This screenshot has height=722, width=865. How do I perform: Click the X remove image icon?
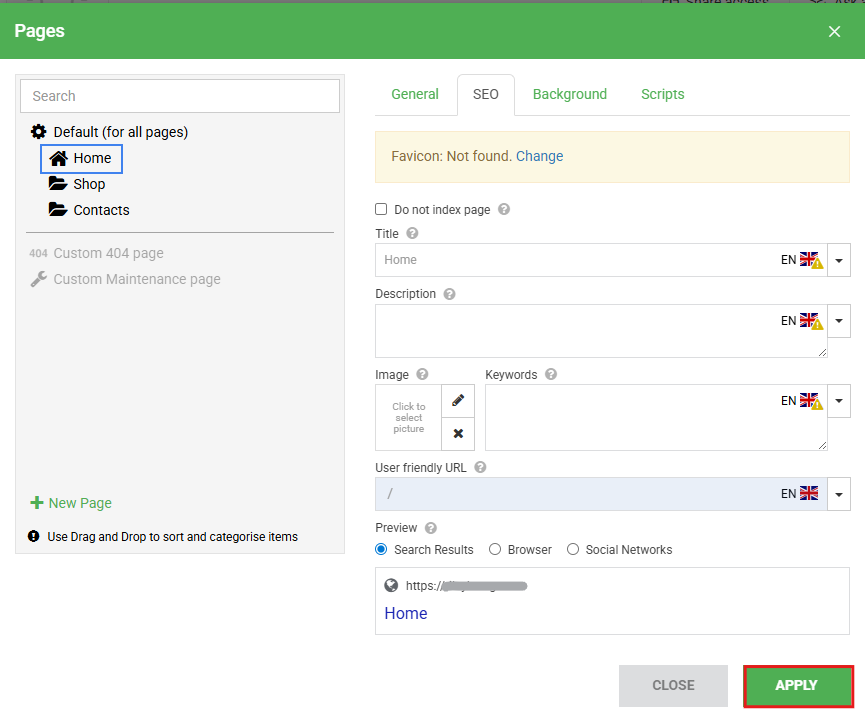tap(458, 434)
